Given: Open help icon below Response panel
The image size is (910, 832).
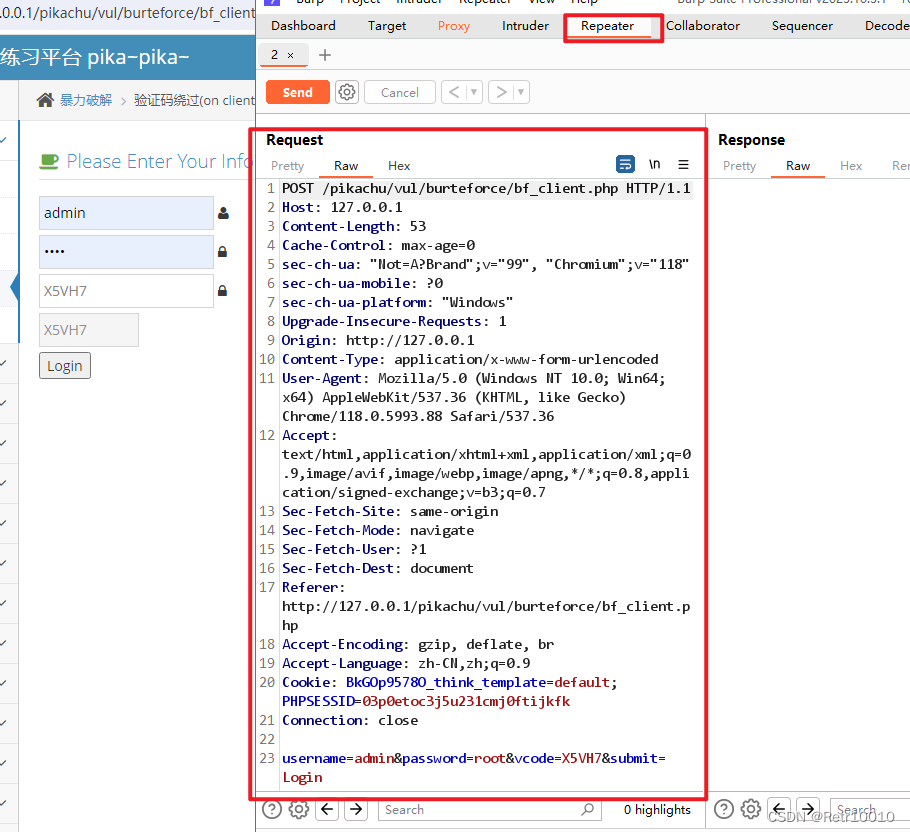Looking at the screenshot, I should click(x=724, y=809).
